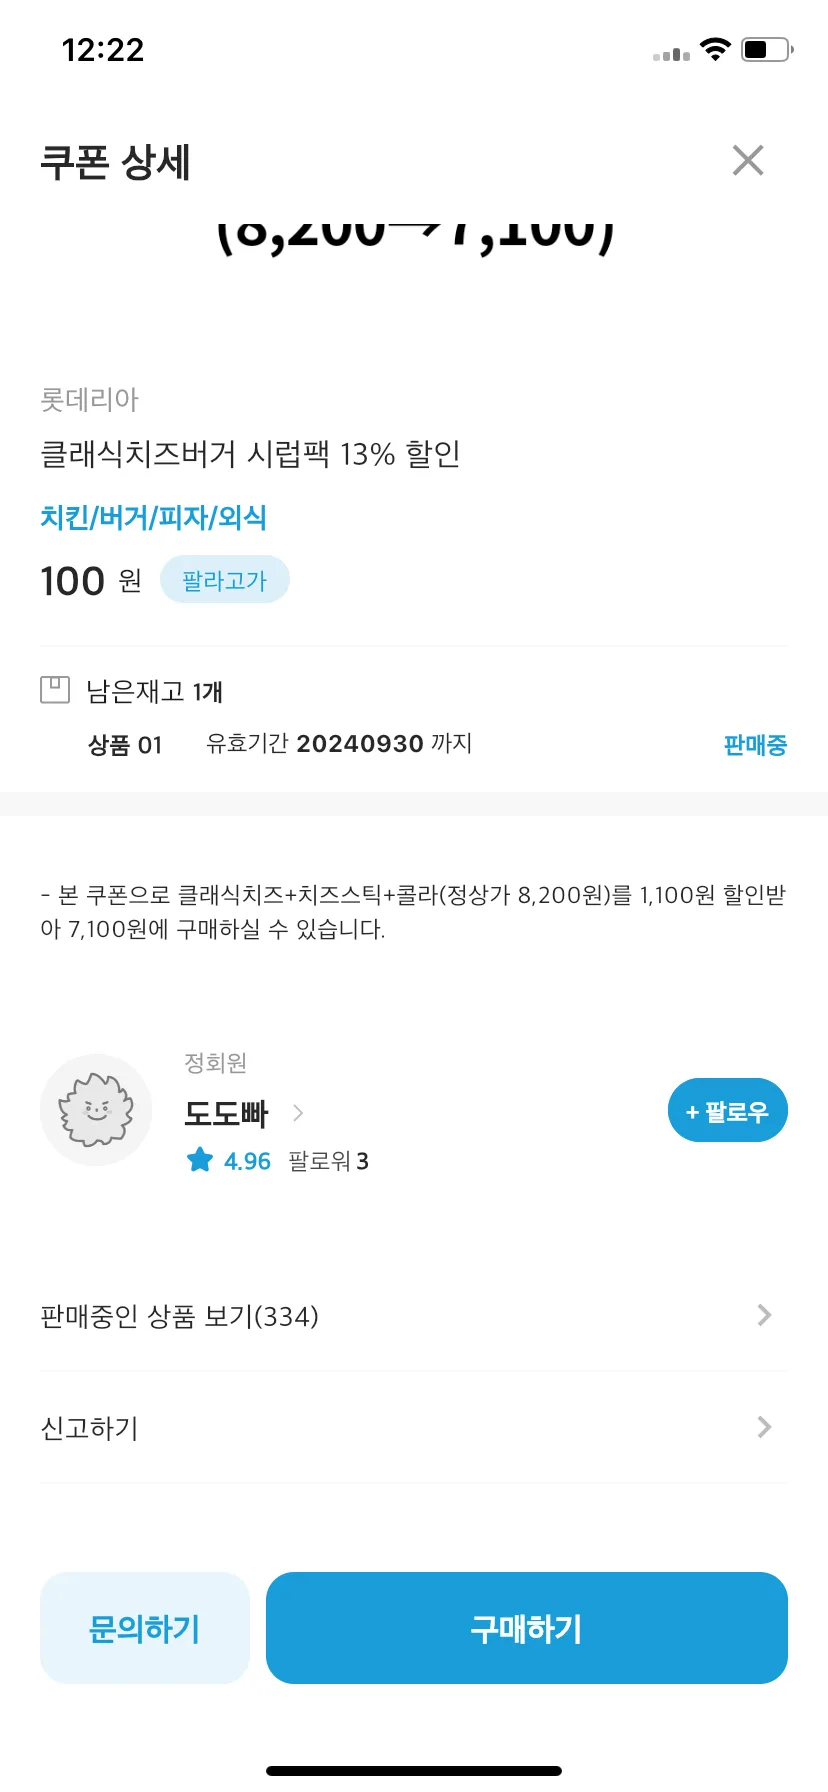The height and width of the screenshot is (1792, 828).
Task: Open seller profile via chevron next to 도도빠
Action: pos(297,1113)
